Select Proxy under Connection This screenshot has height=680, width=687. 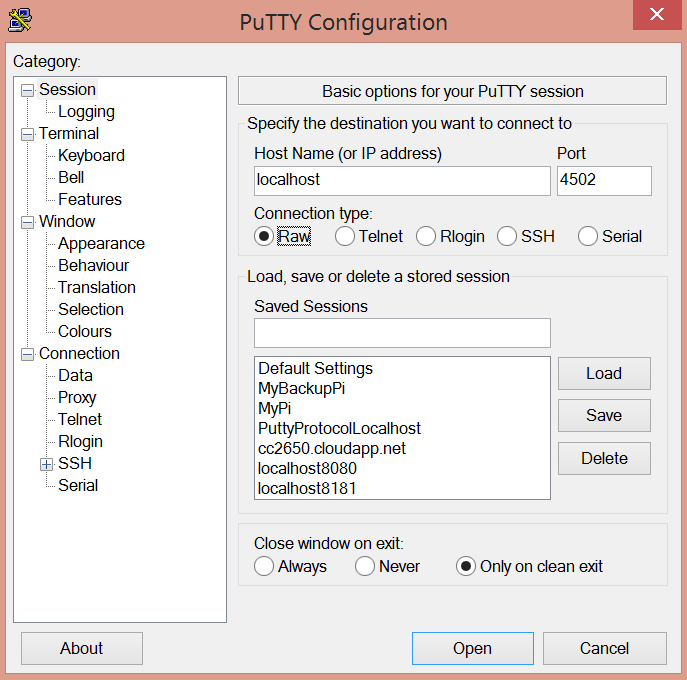(77, 397)
